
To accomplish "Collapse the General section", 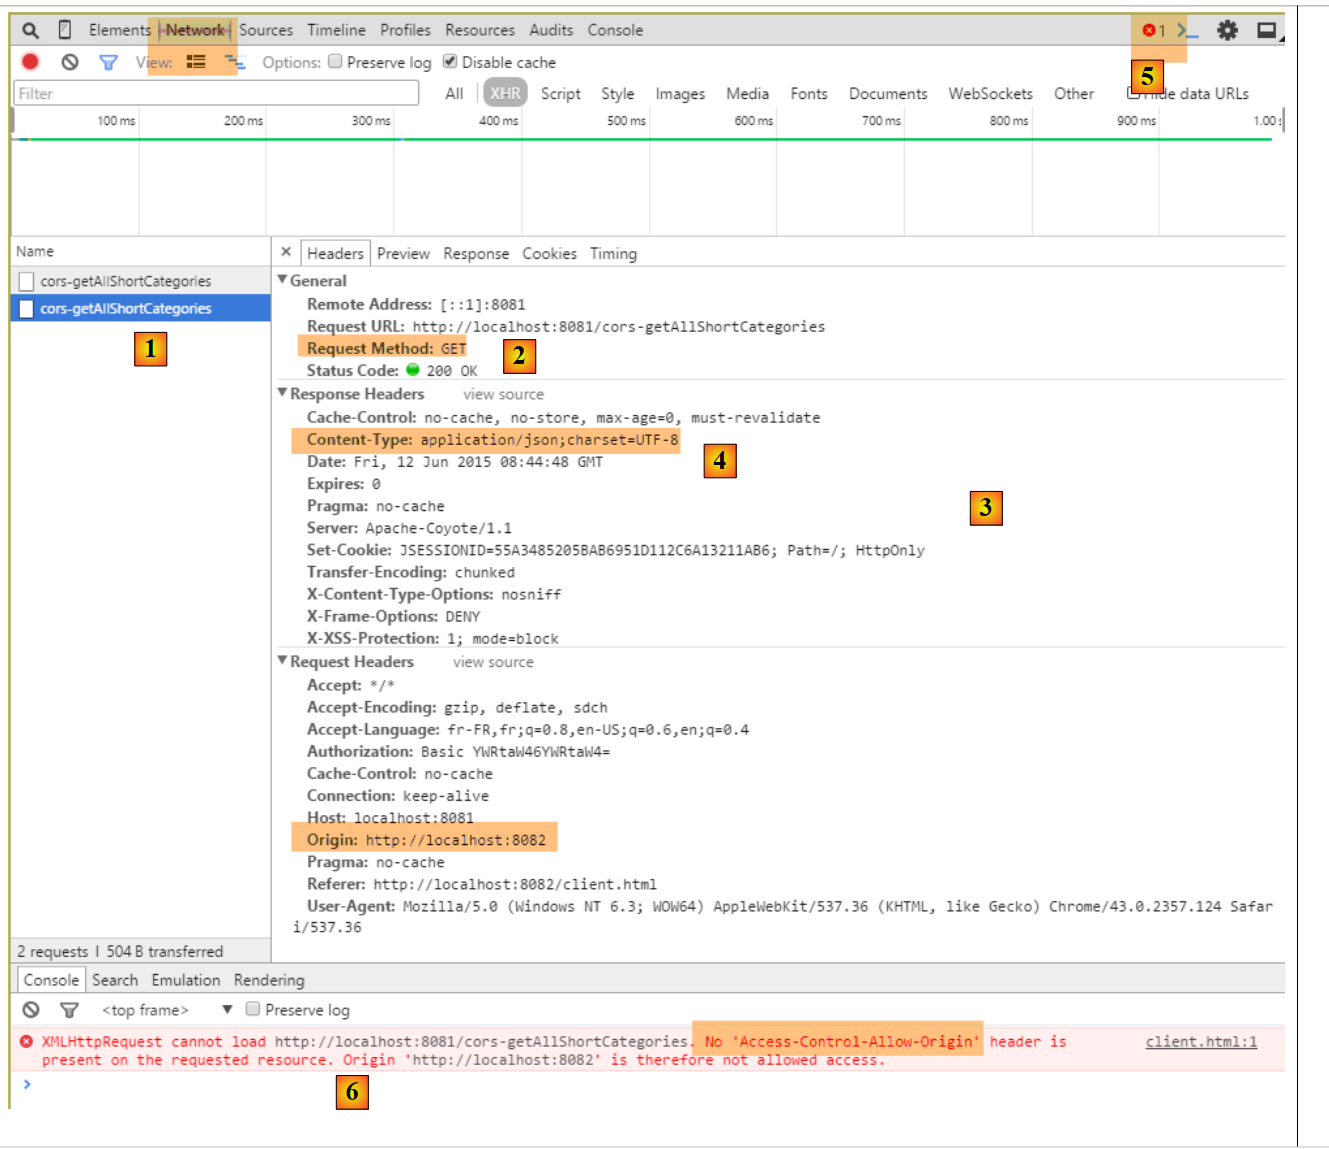I will pyautogui.click(x=283, y=281).
